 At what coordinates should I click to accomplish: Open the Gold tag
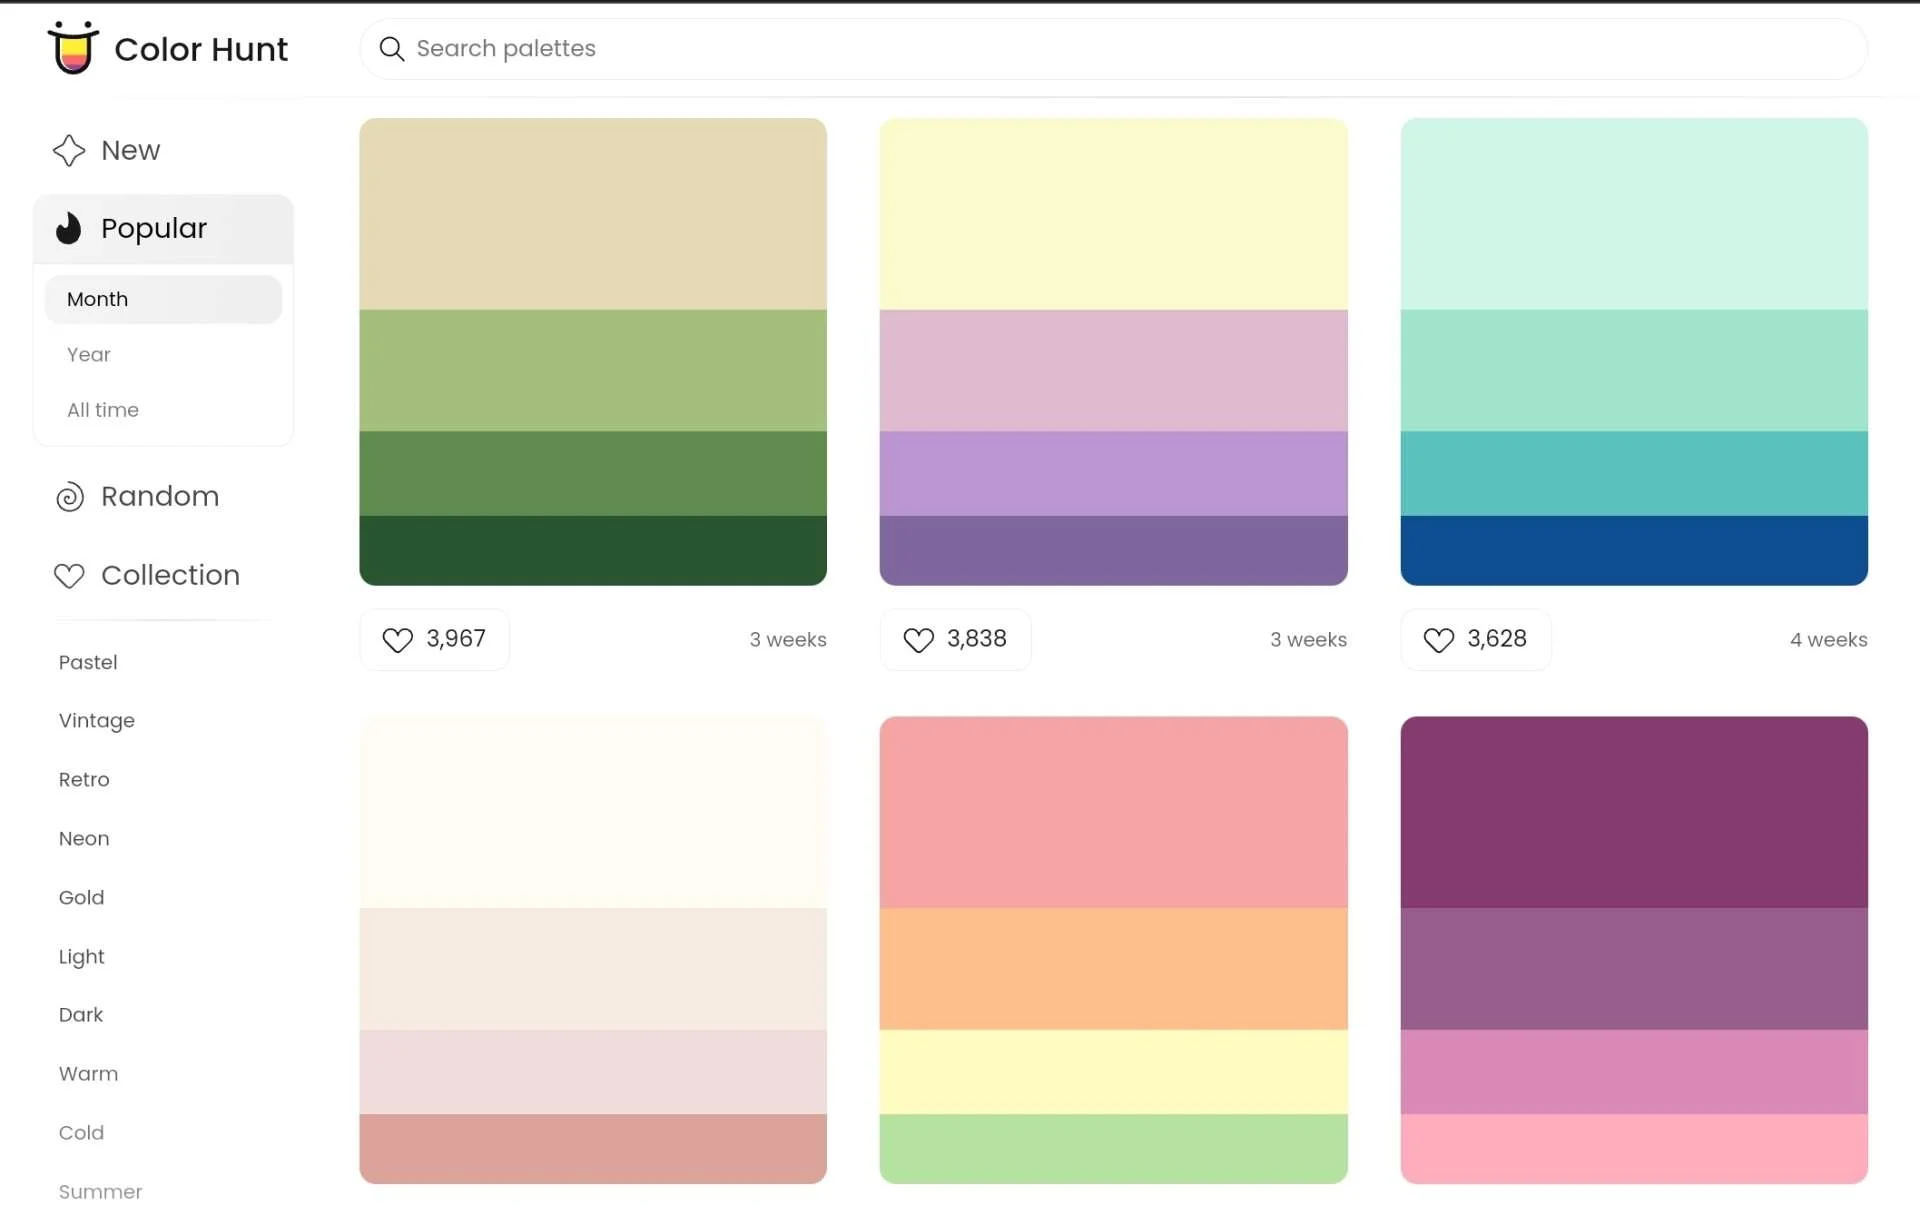pyautogui.click(x=81, y=897)
